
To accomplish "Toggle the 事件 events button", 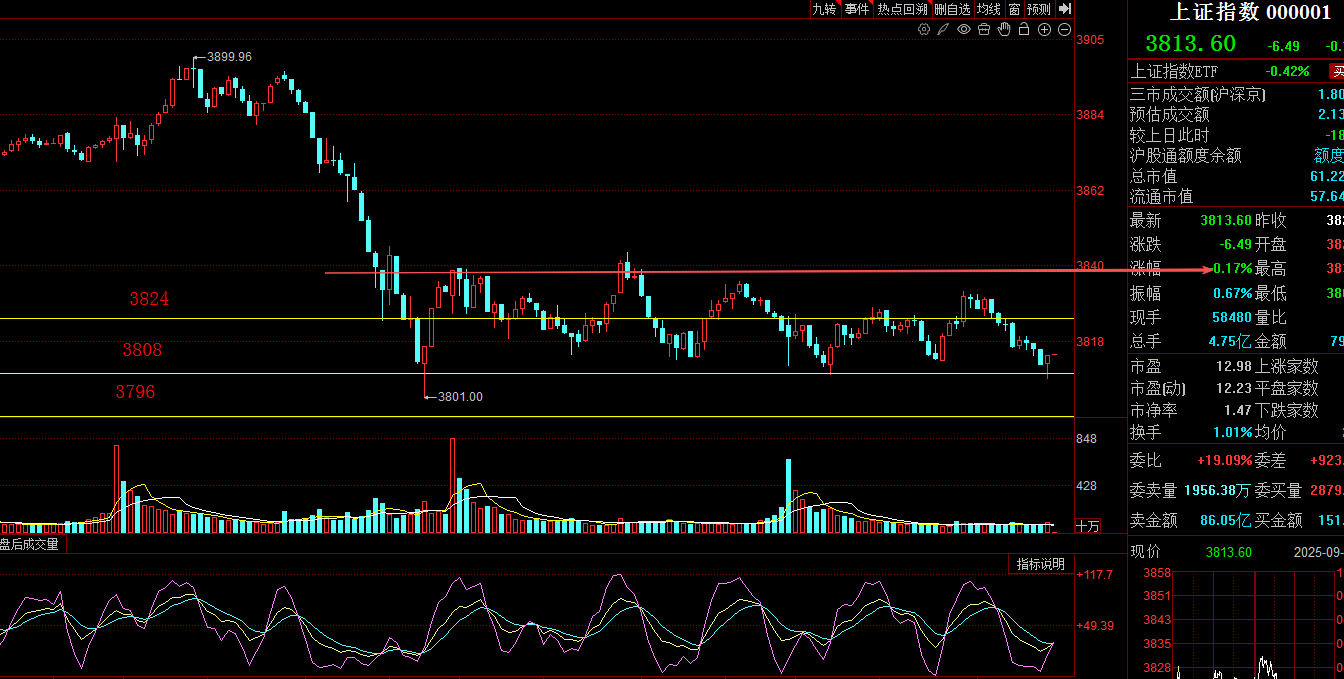I will 857,9.
